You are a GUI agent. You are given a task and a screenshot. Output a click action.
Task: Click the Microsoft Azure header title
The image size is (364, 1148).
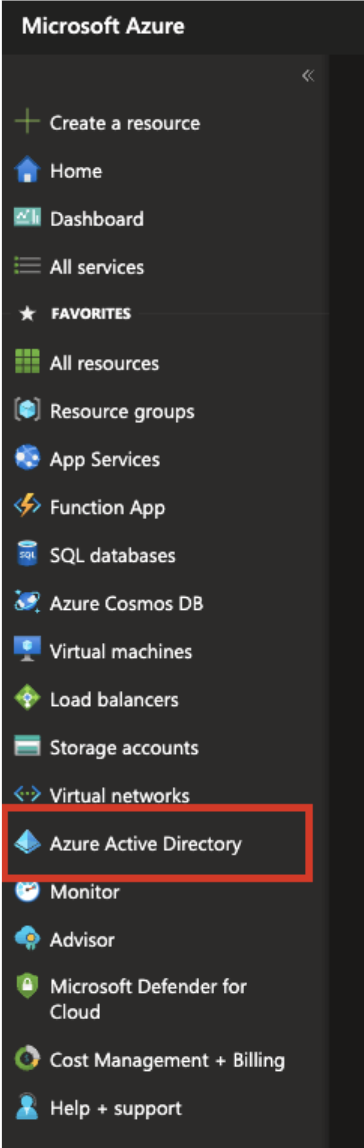click(x=103, y=27)
